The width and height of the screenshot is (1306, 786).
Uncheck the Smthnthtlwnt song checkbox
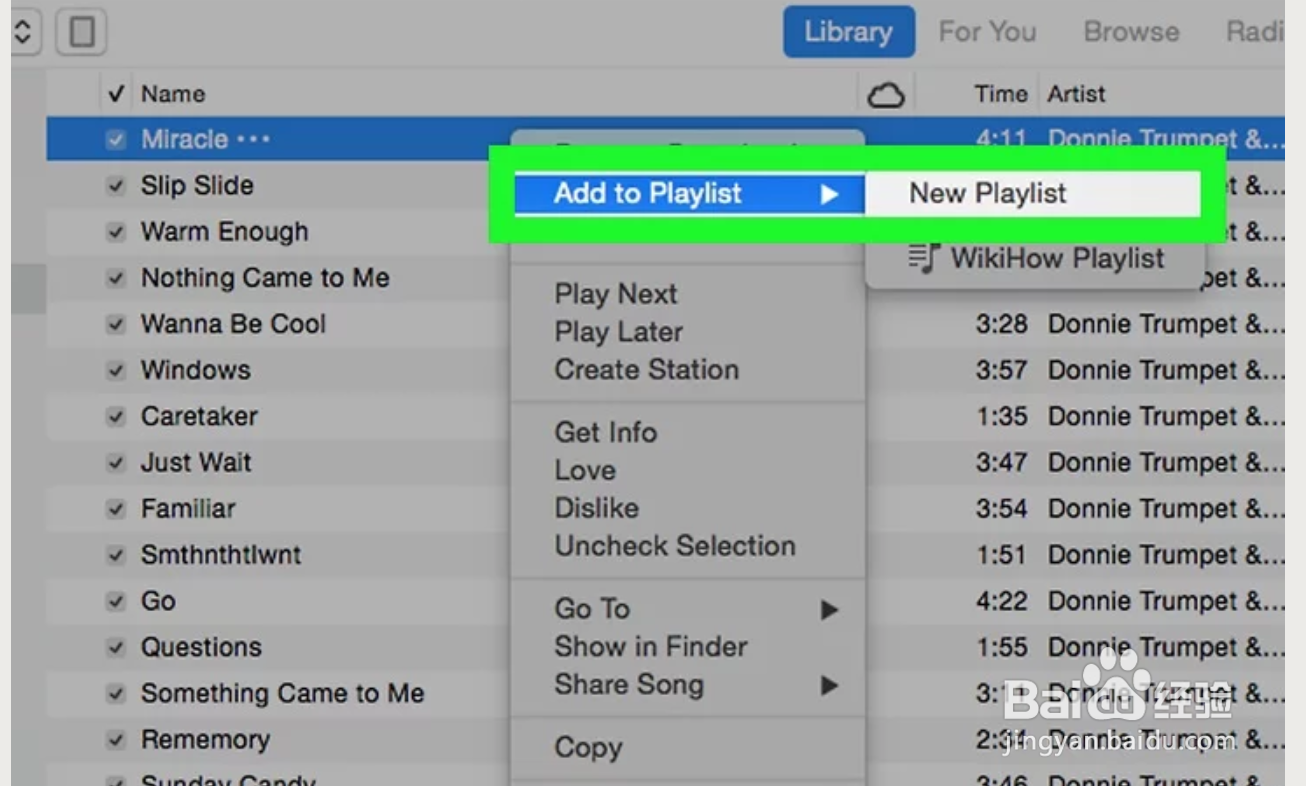[x=116, y=555]
